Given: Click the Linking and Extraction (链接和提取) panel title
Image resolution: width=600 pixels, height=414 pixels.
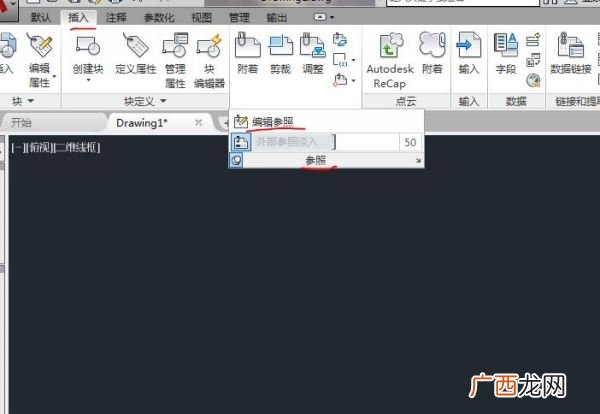Looking at the screenshot, I should (x=577, y=101).
